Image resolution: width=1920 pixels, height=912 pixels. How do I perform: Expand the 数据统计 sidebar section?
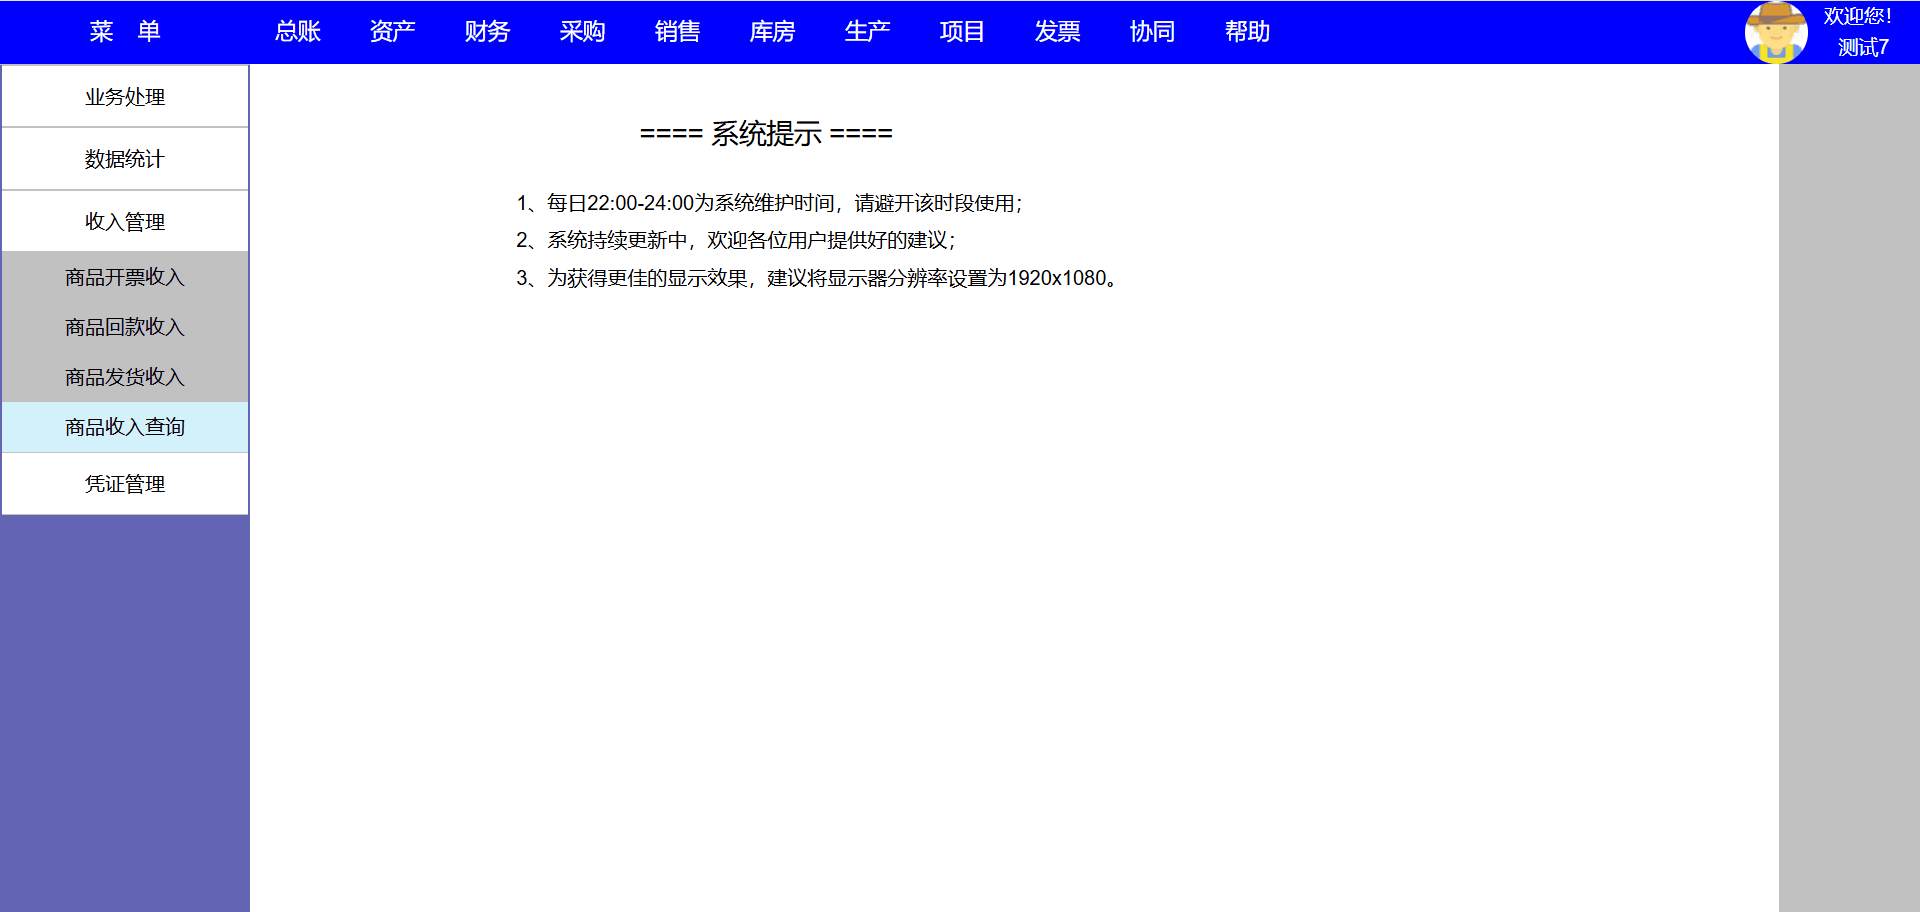click(x=125, y=159)
